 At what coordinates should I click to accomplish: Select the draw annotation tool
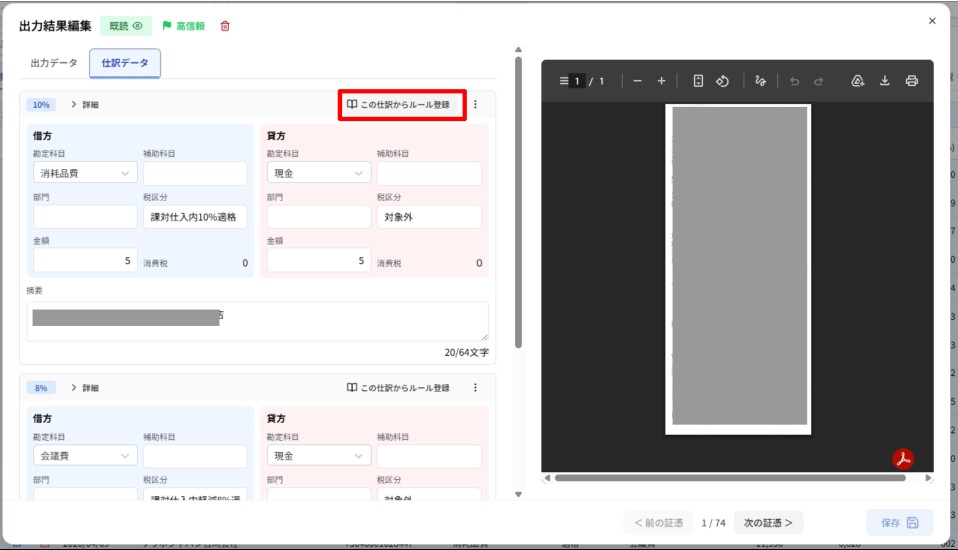760,81
